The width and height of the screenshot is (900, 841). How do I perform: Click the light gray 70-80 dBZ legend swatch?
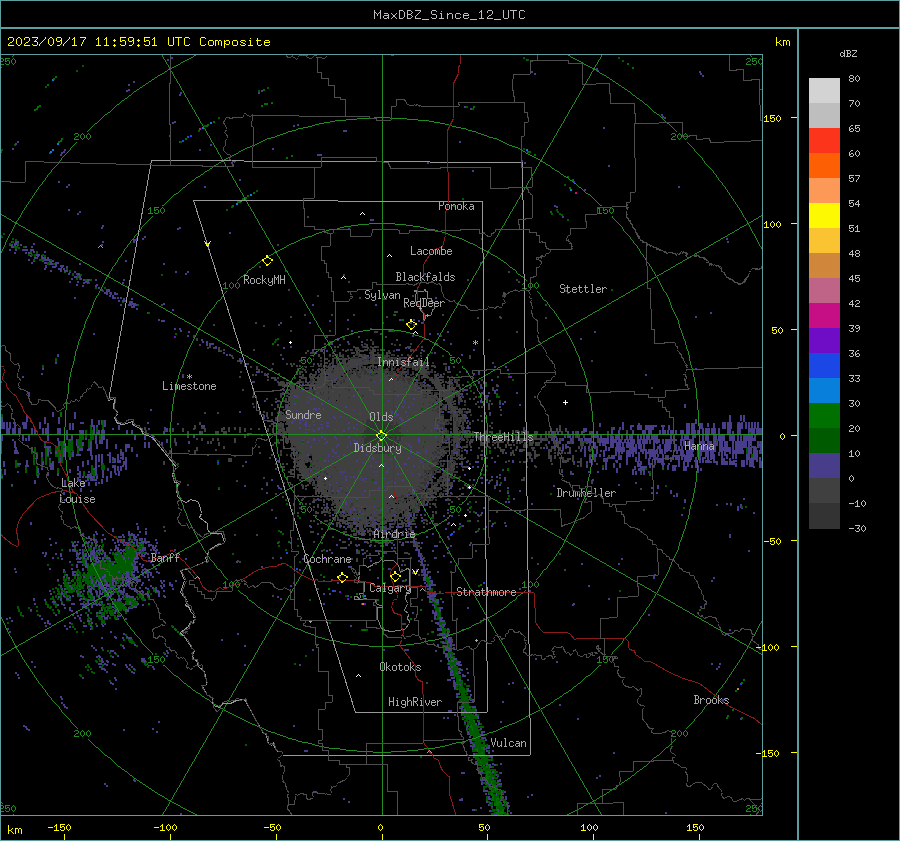pos(824,91)
